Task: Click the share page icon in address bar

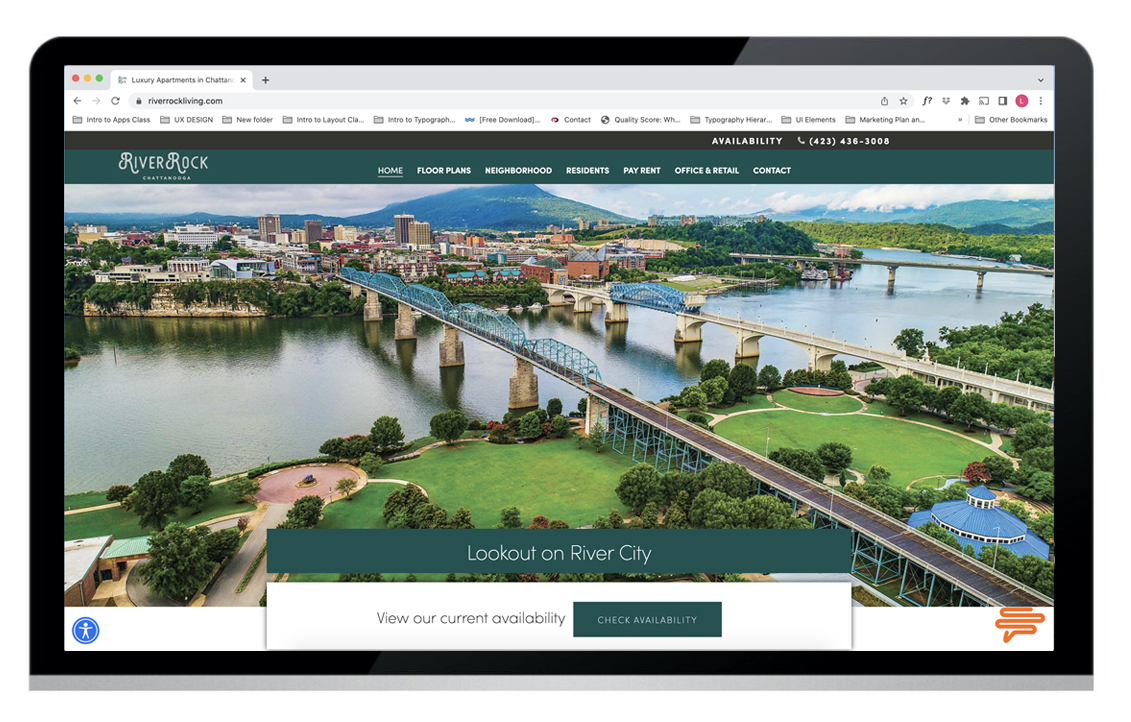Action: [884, 101]
